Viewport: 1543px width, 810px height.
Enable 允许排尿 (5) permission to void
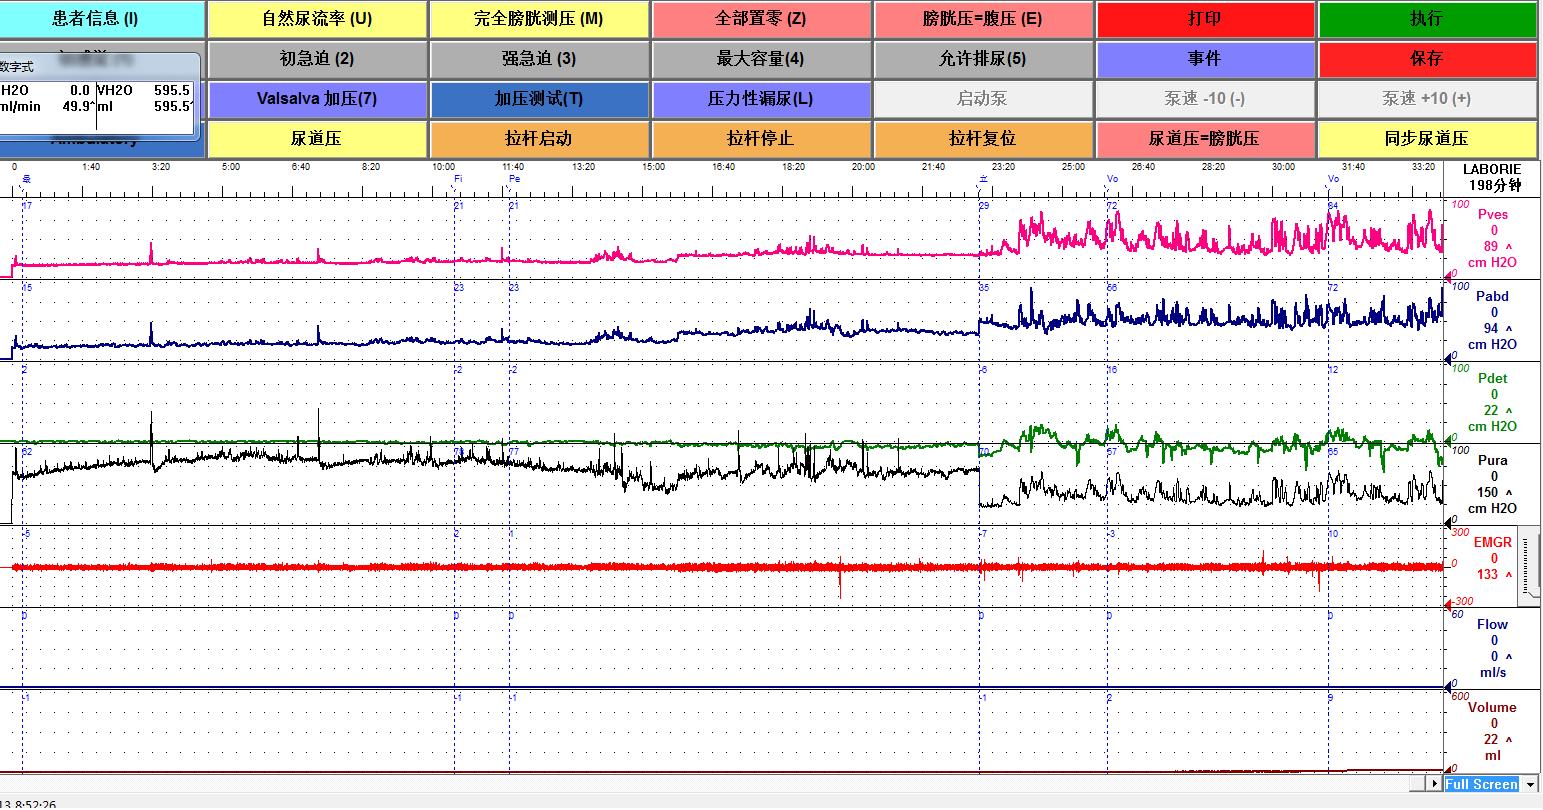tap(983, 59)
